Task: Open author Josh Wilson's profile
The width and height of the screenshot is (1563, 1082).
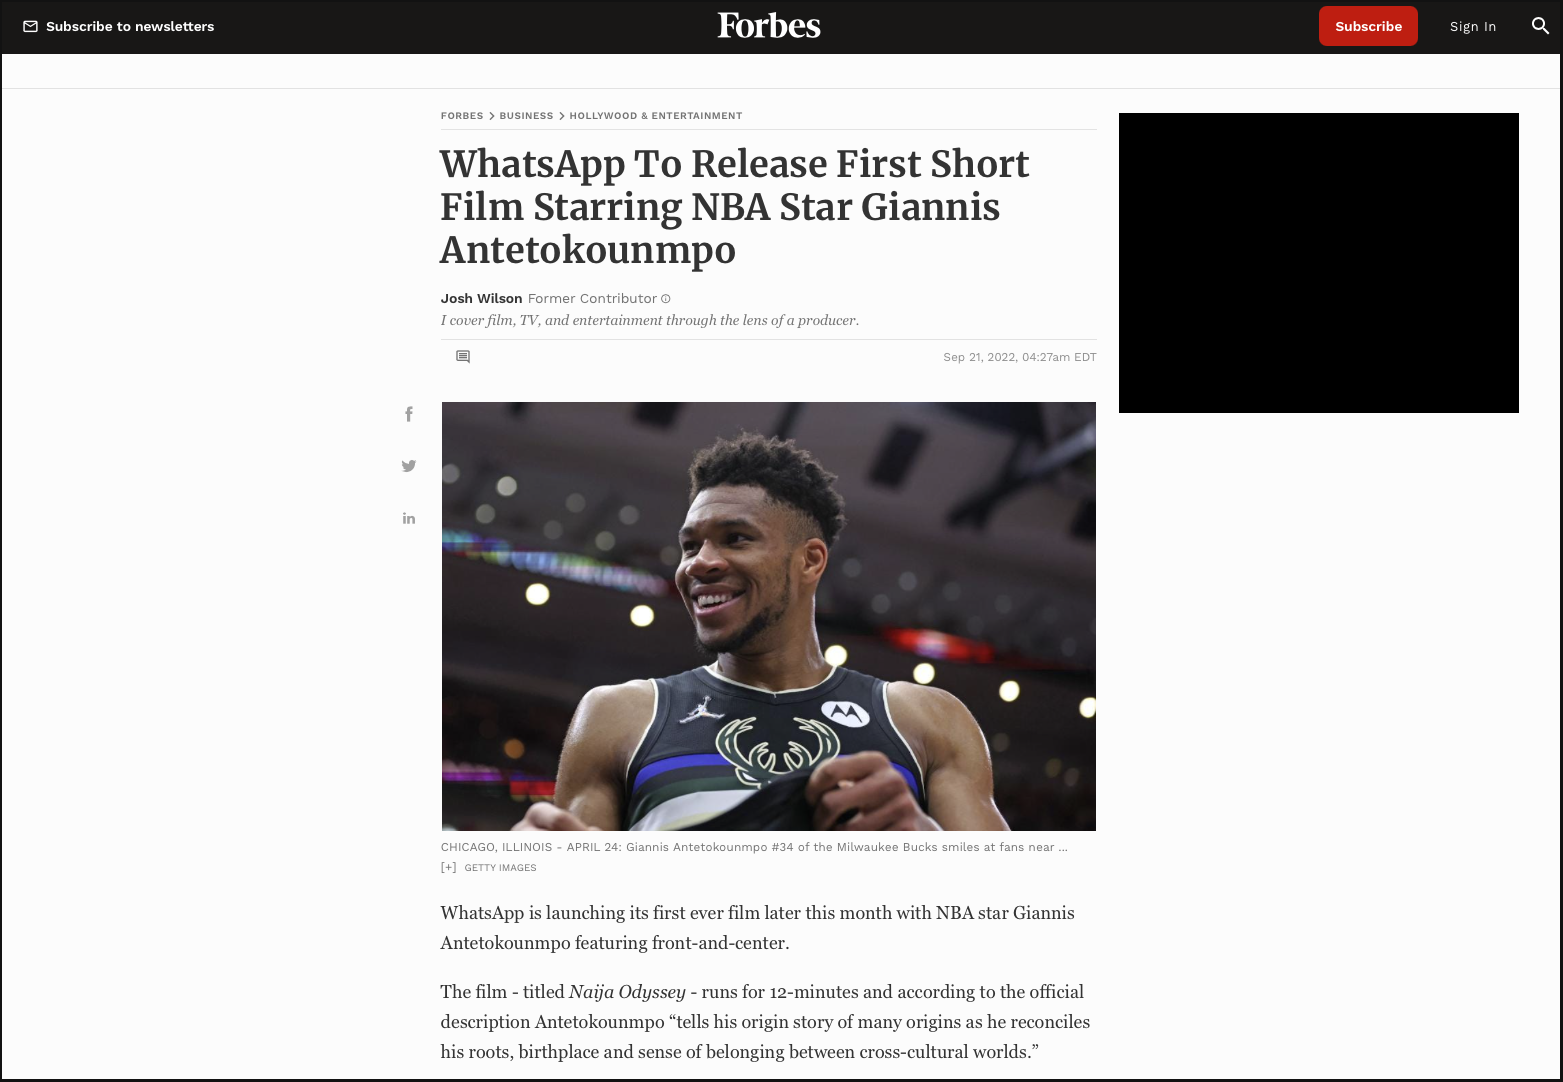Action: tap(481, 299)
